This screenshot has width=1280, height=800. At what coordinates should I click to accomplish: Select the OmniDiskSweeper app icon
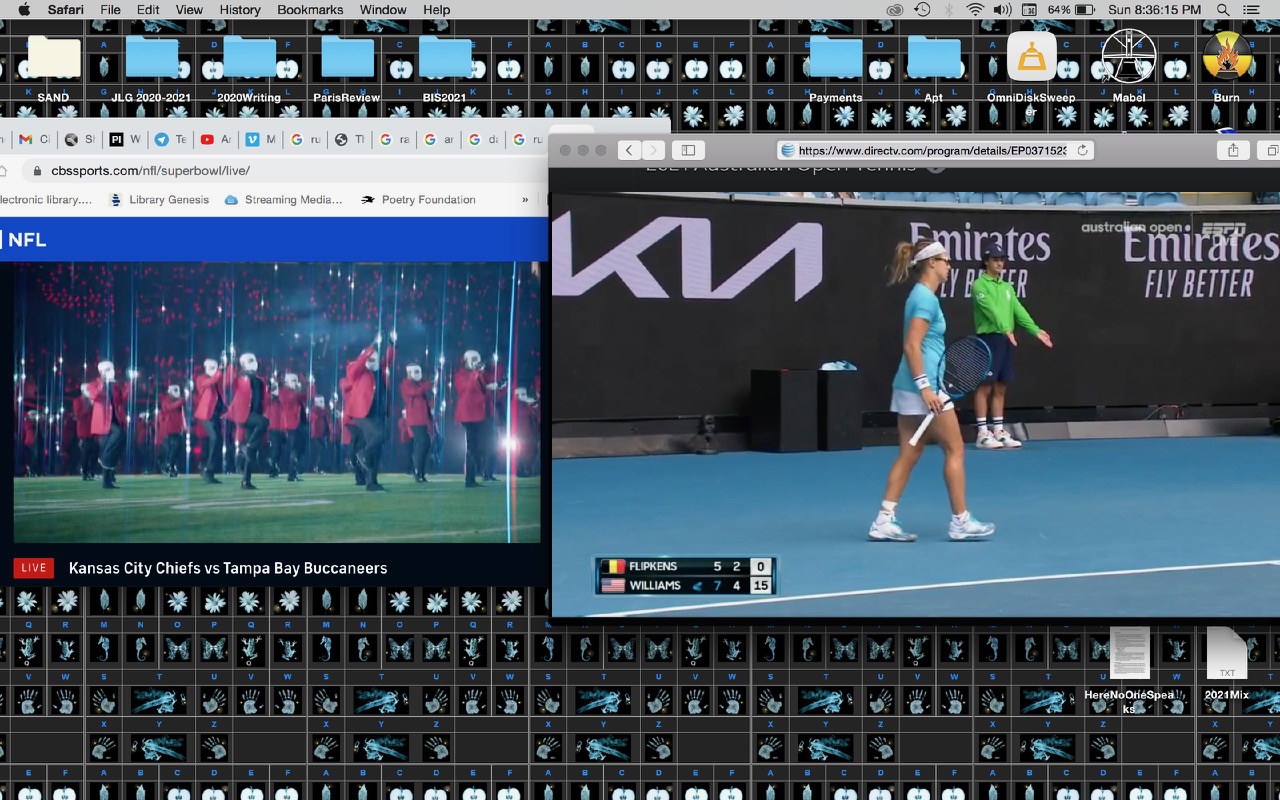[x=1031, y=57]
